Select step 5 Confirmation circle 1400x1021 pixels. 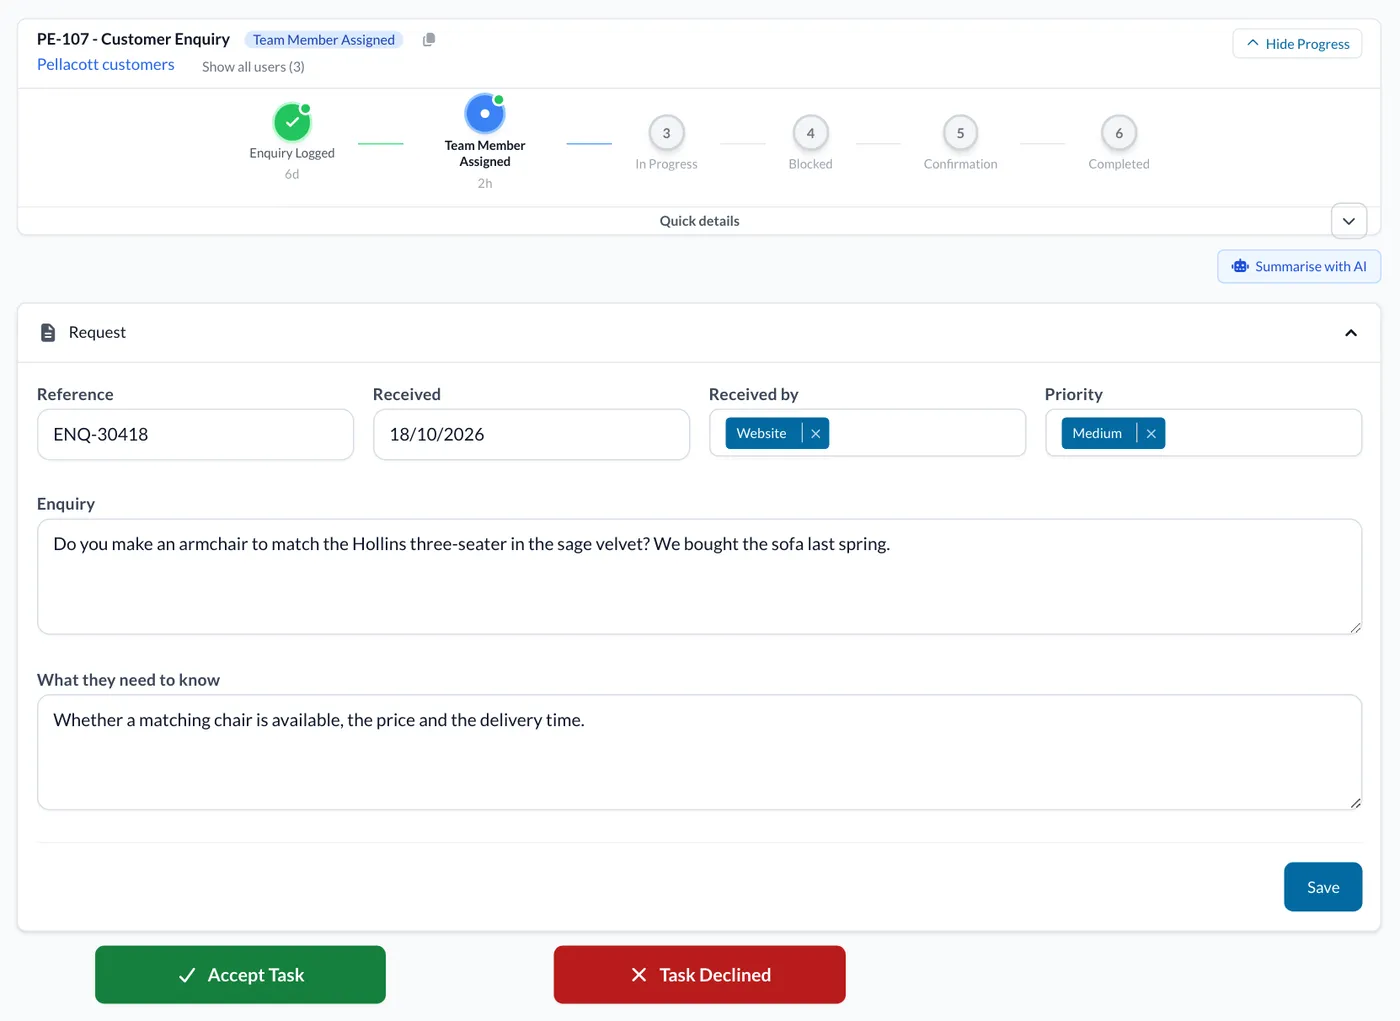tap(960, 133)
